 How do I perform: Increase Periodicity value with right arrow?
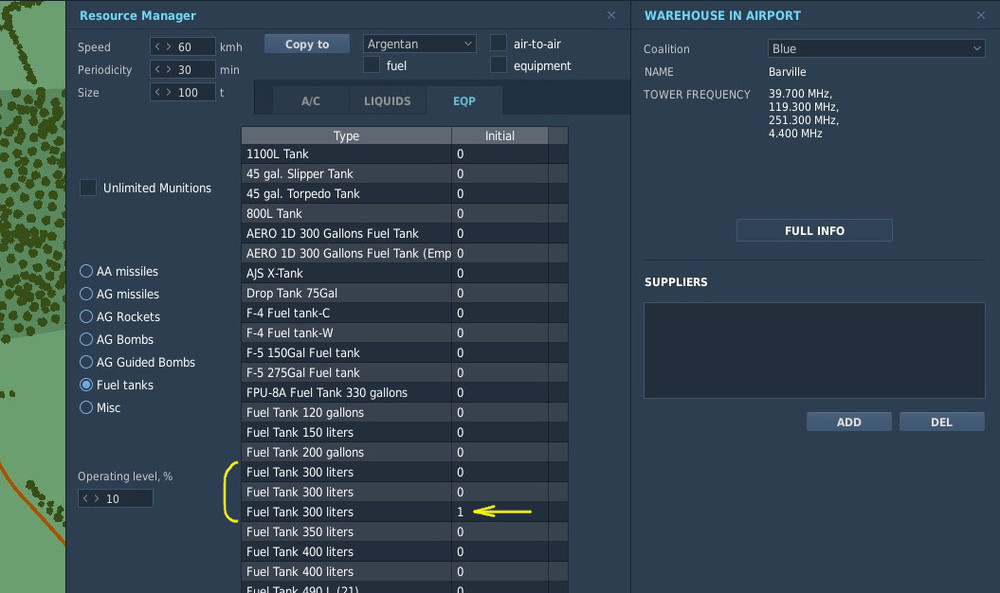click(168, 70)
